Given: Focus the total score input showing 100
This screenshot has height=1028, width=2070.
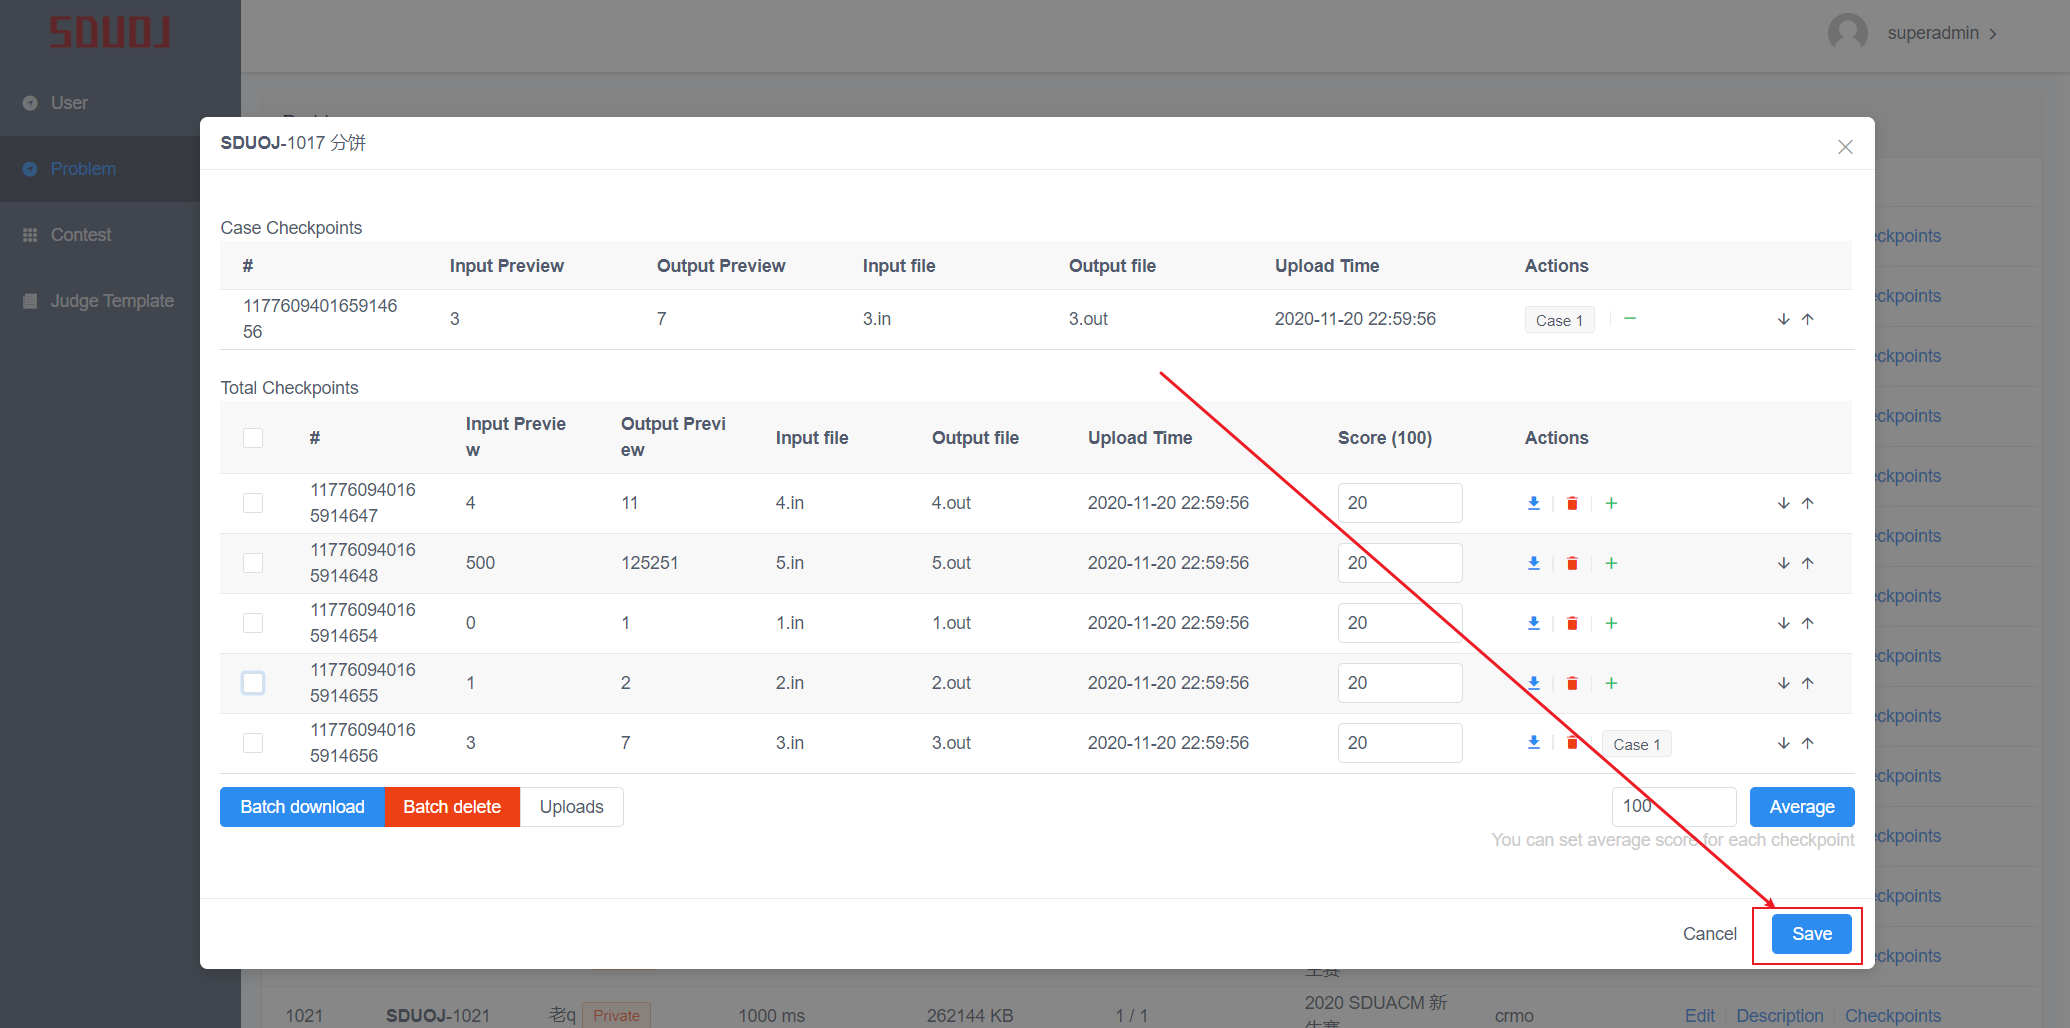Looking at the screenshot, I should coord(1674,807).
